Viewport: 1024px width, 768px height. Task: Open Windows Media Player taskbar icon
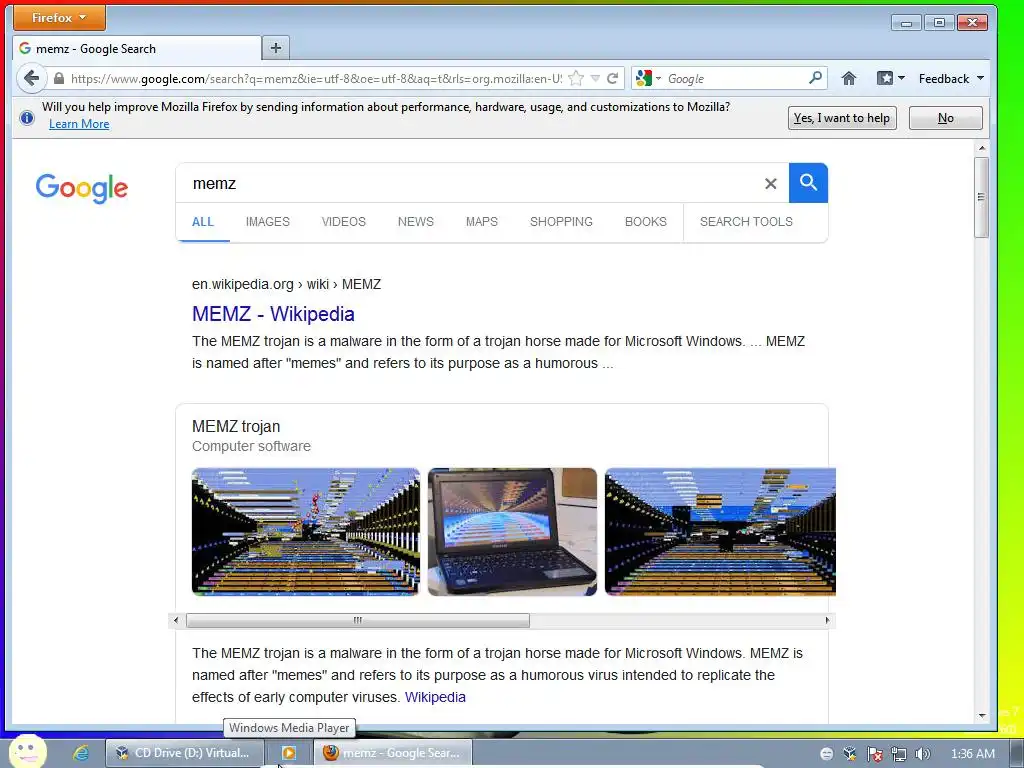[x=289, y=753]
